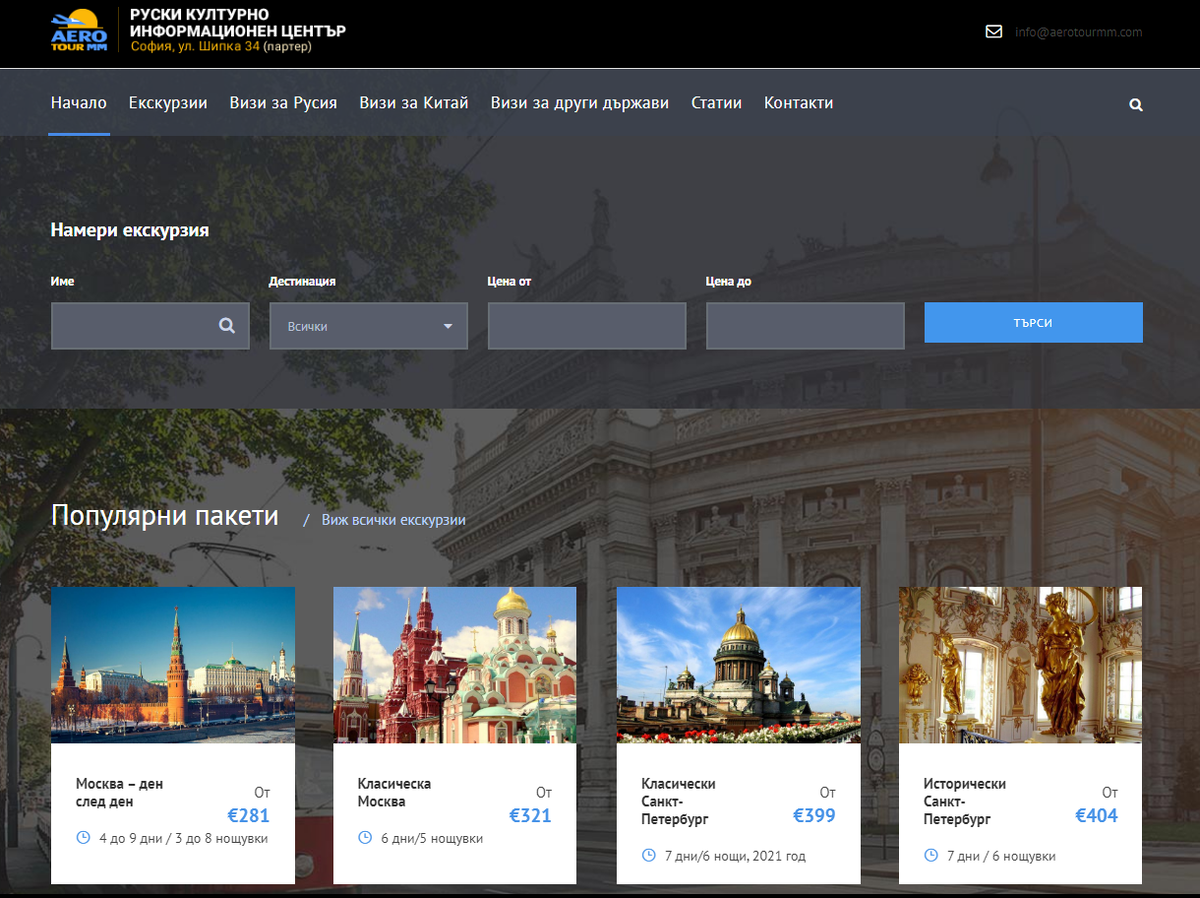Click the info@aerotourmm.com email link
The width and height of the screenshot is (1200, 898).
point(1078,32)
